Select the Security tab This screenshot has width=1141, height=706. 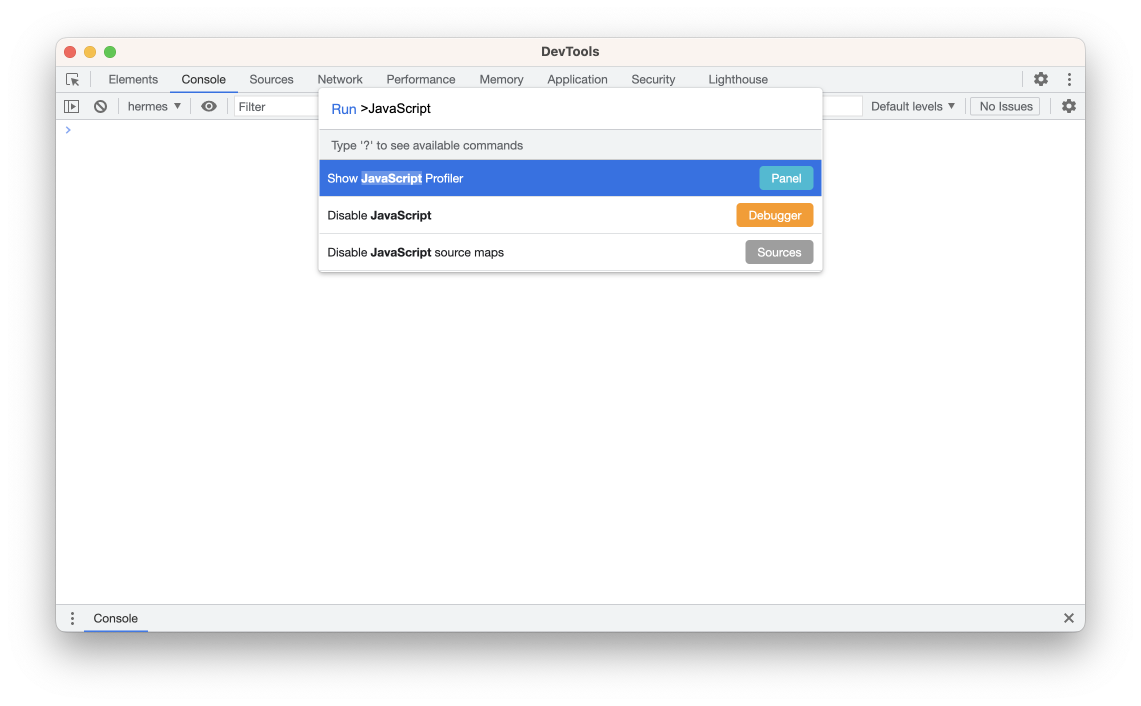(653, 79)
